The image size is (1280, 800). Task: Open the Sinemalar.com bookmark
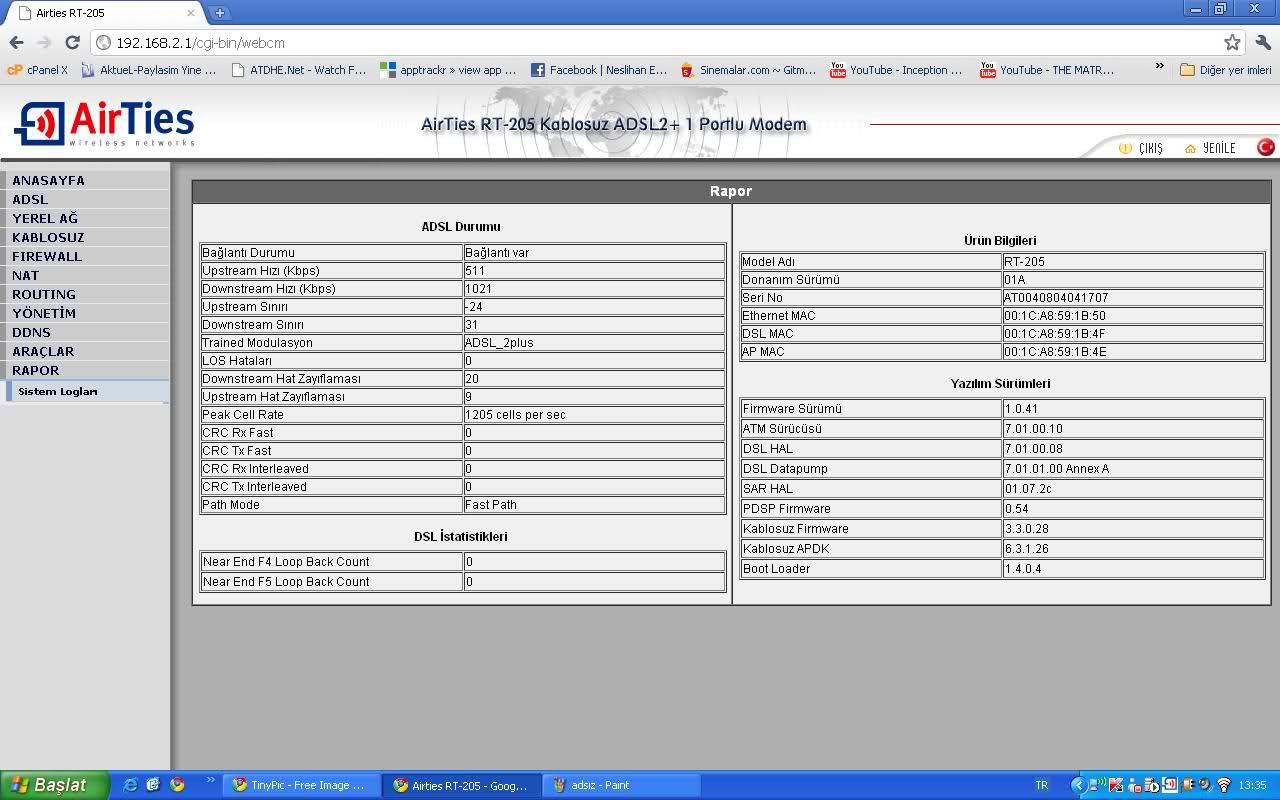pos(748,70)
